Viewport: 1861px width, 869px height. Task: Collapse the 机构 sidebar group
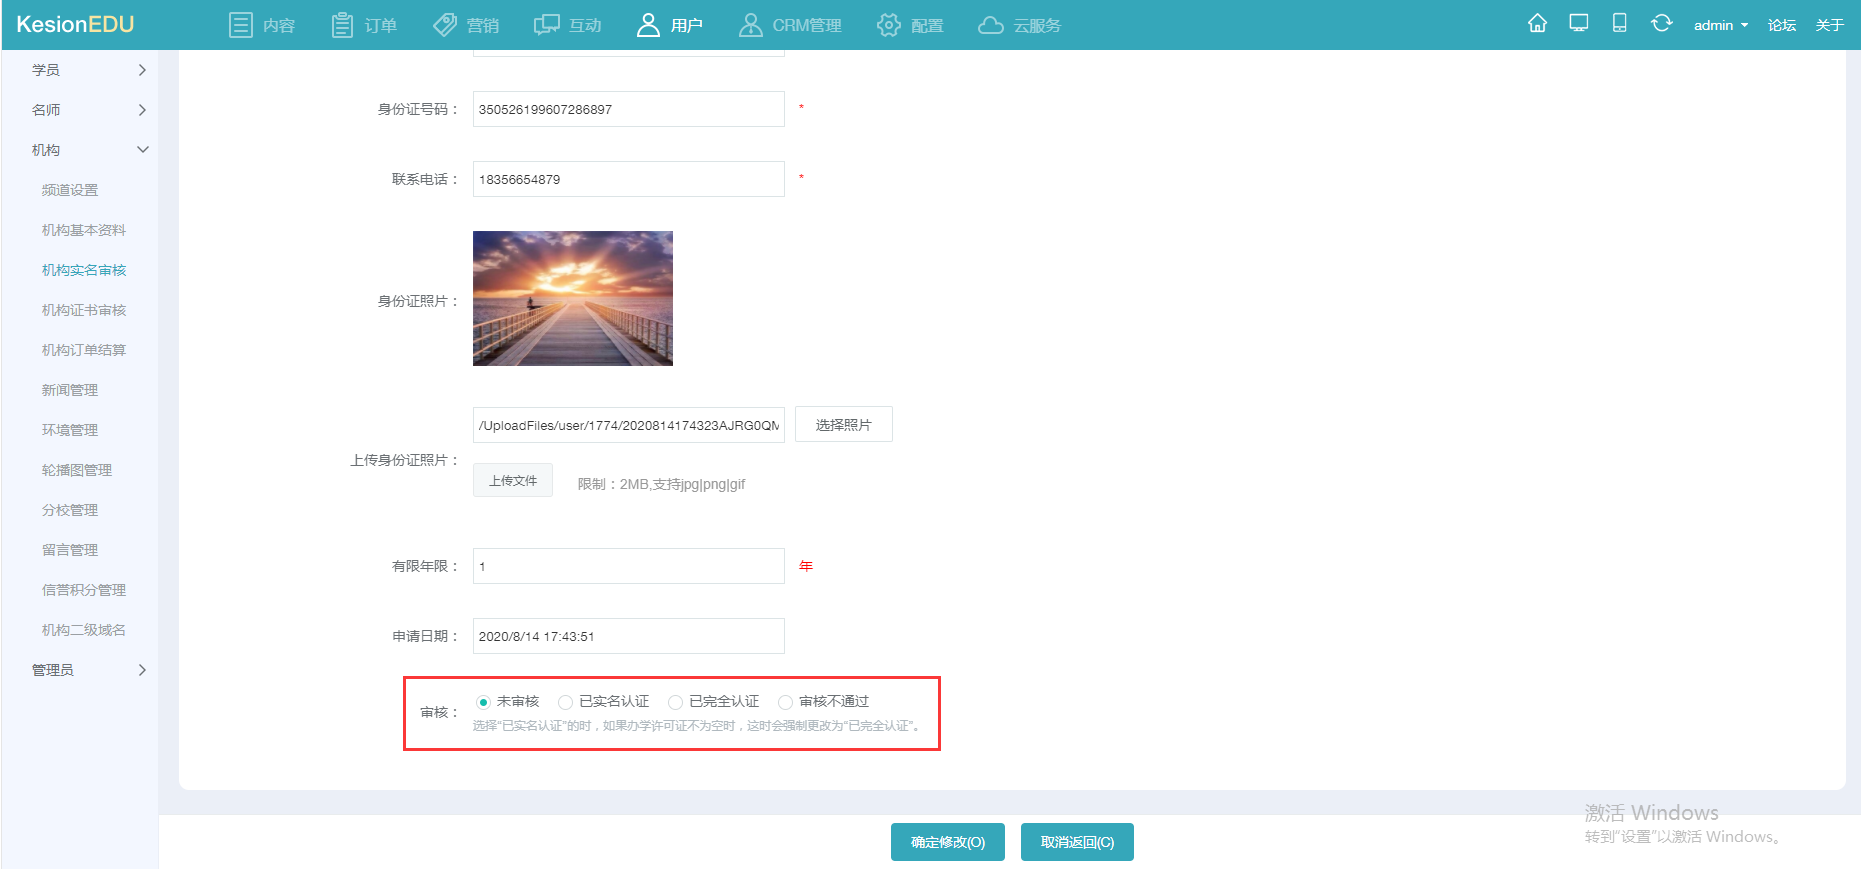[x=88, y=150]
